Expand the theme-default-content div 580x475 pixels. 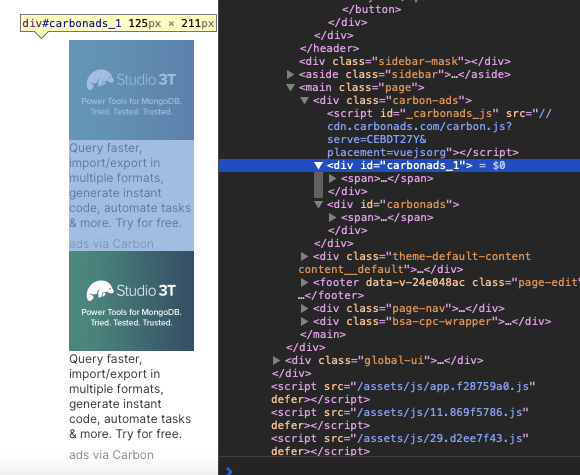pyautogui.click(x=304, y=256)
